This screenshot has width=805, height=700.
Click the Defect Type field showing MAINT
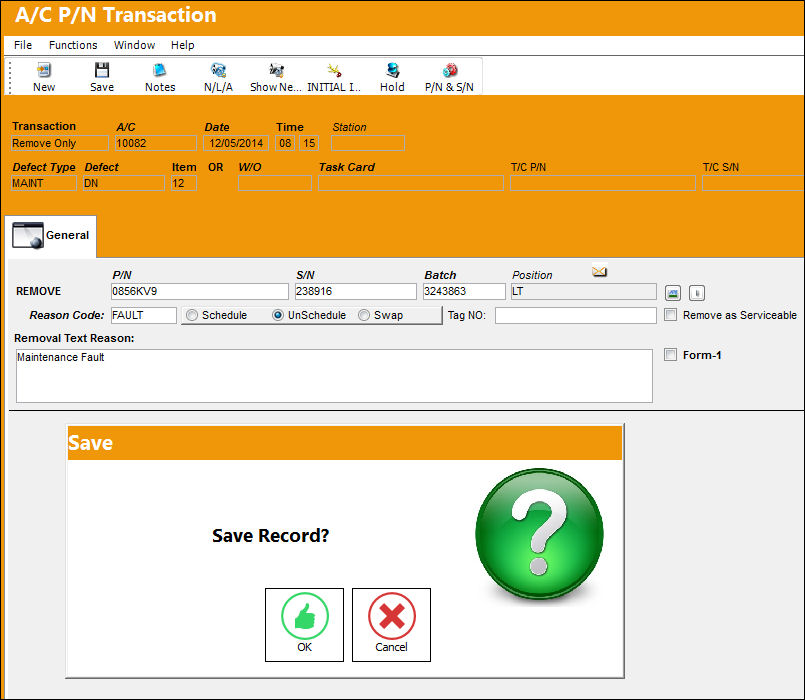(44, 183)
